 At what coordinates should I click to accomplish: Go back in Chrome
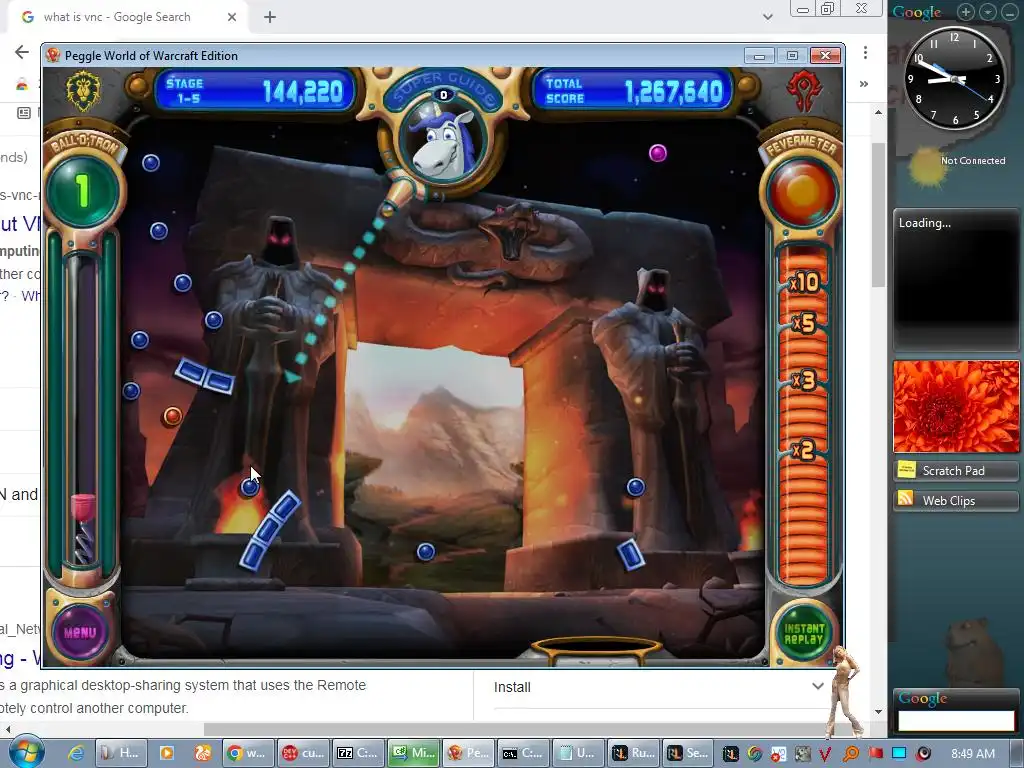pyautogui.click(x=22, y=52)
